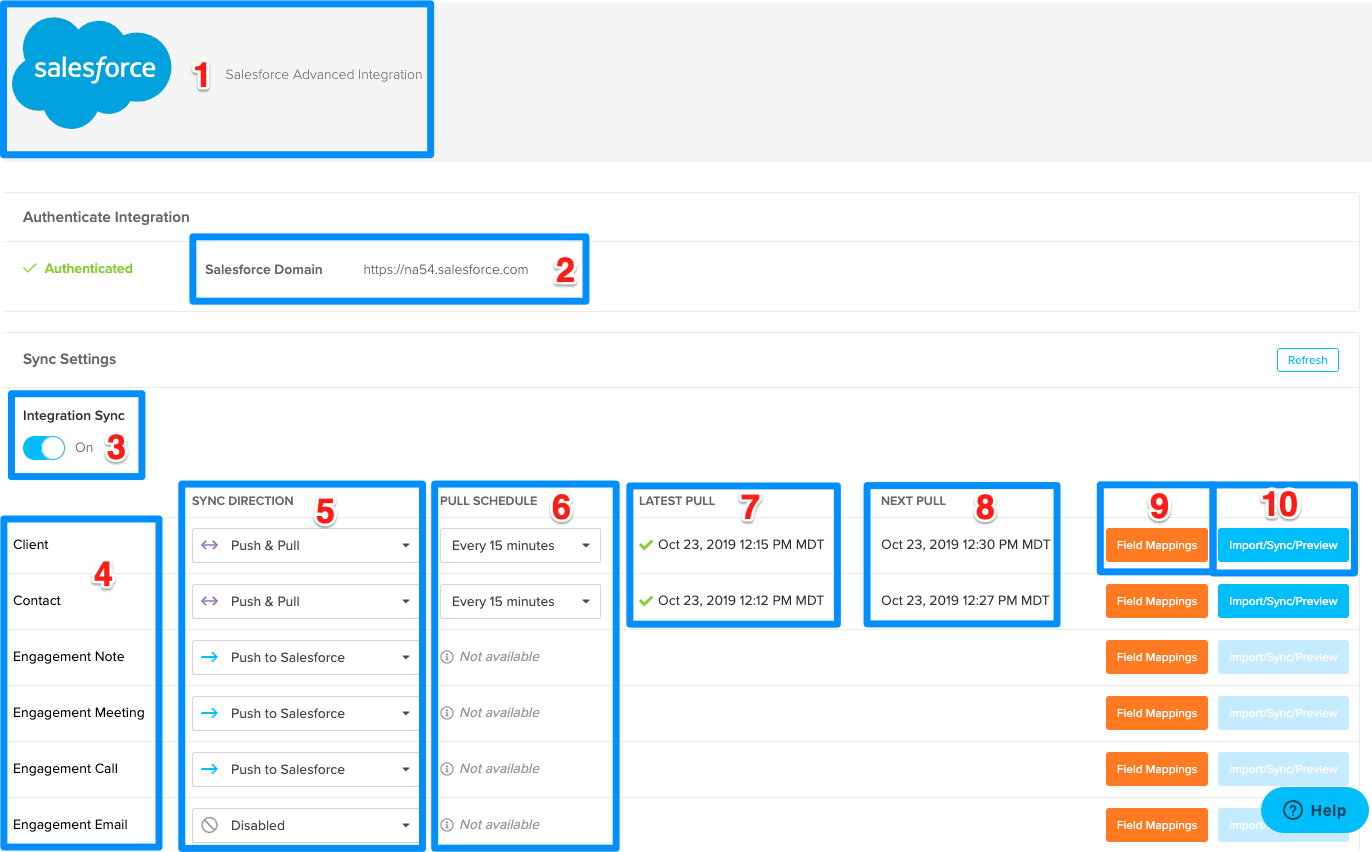
Task: Click the Push & Pull arrows icon in Contact row
Action: click(x=210, y=601)
